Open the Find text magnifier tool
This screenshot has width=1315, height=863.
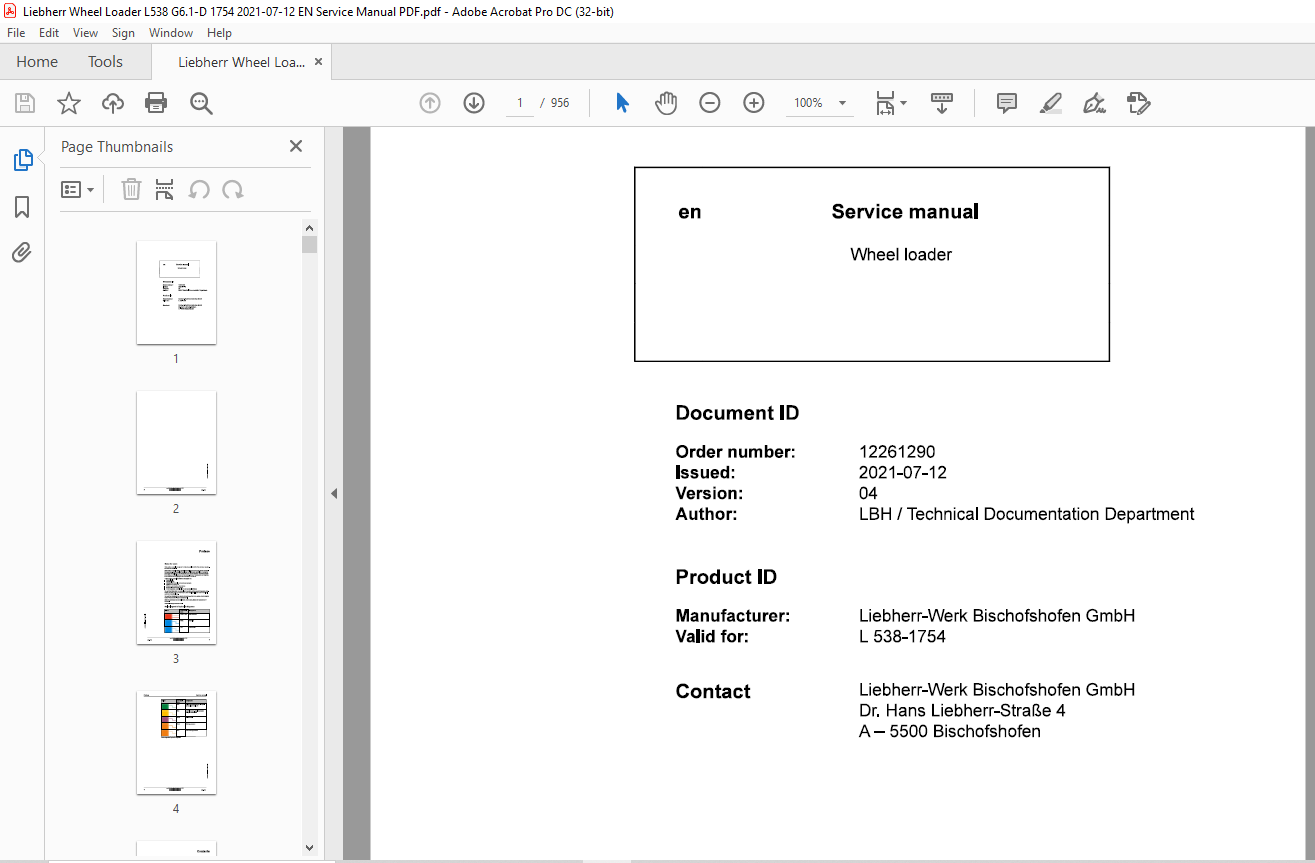tap(201, 103)
